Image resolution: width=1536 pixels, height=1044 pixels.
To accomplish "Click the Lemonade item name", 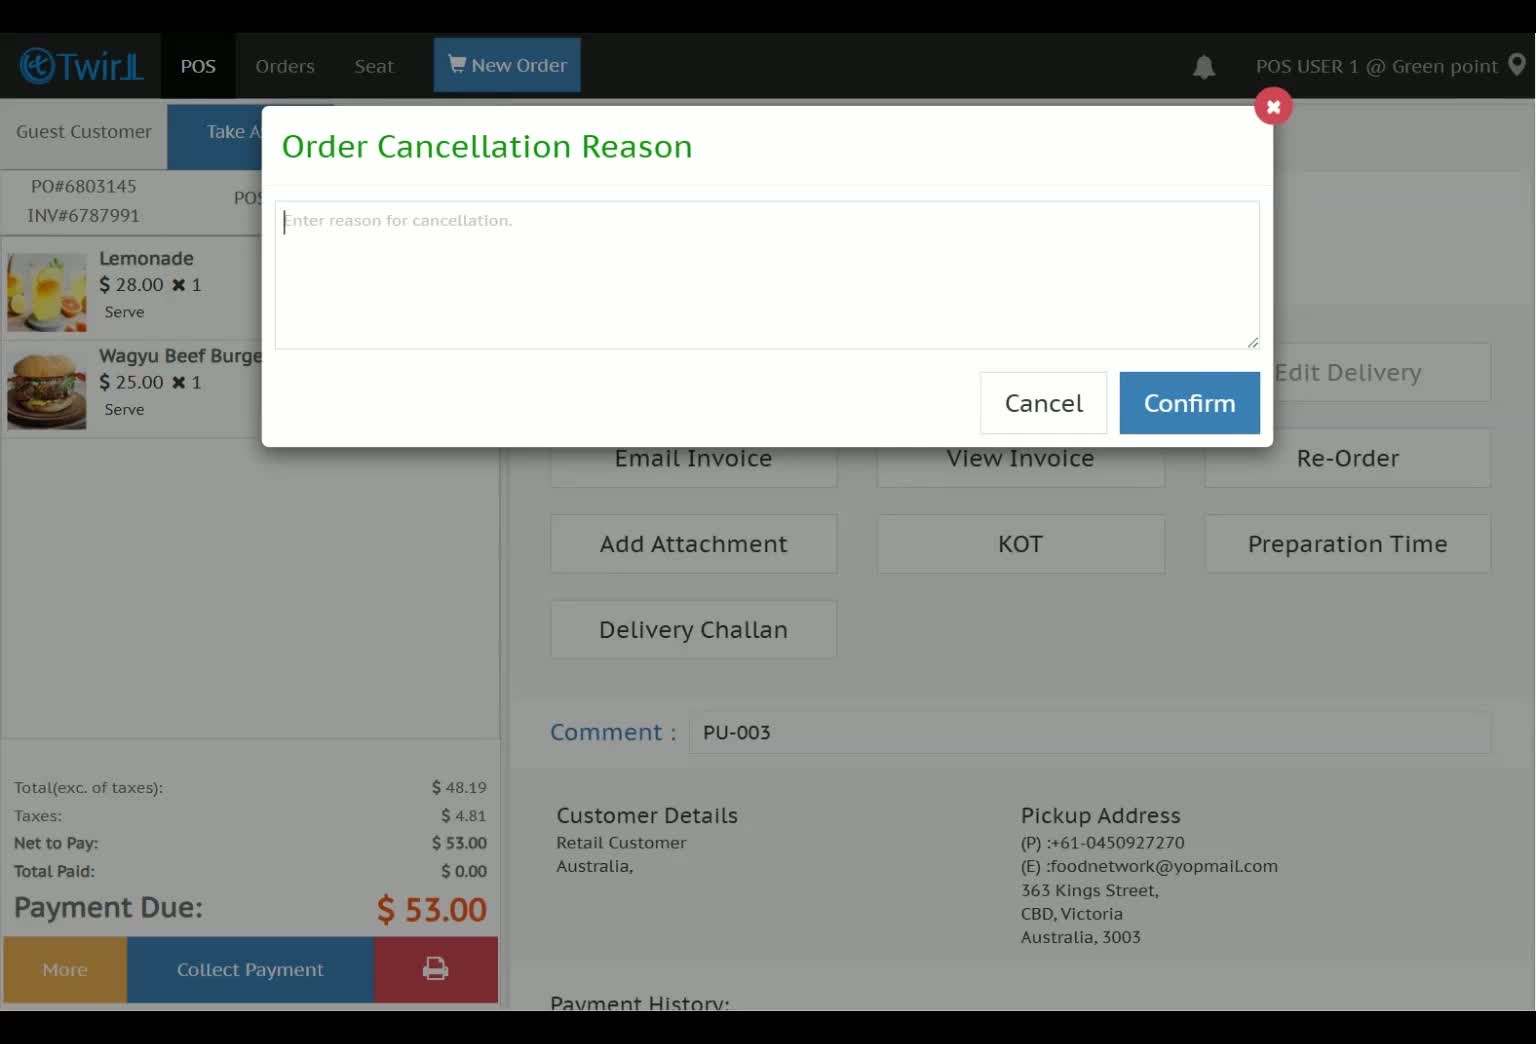I will (x=146, y=258).
